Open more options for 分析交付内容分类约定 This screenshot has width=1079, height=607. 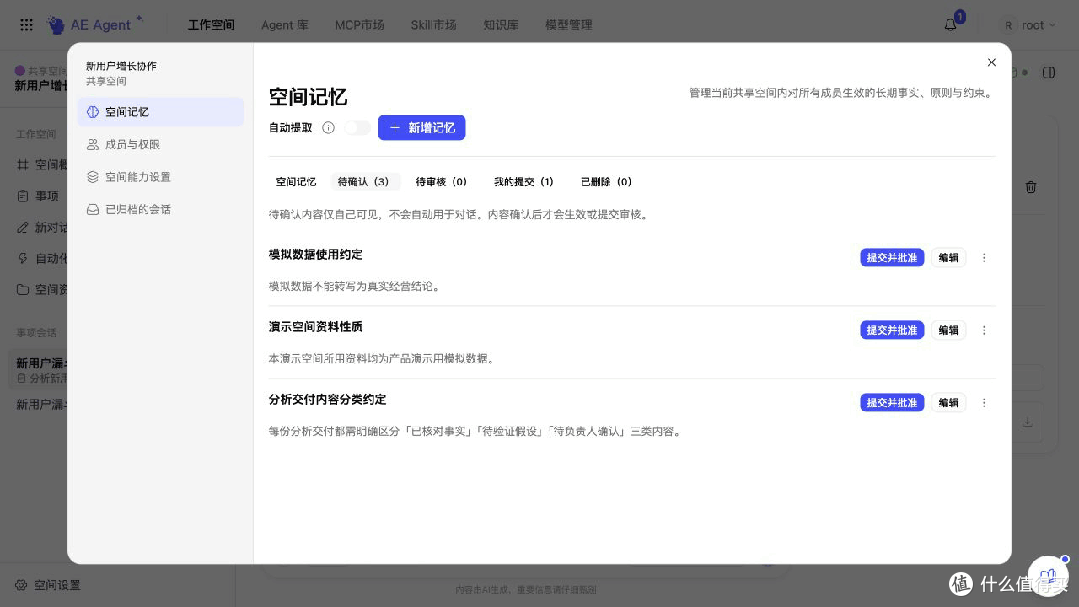[984, 403]
